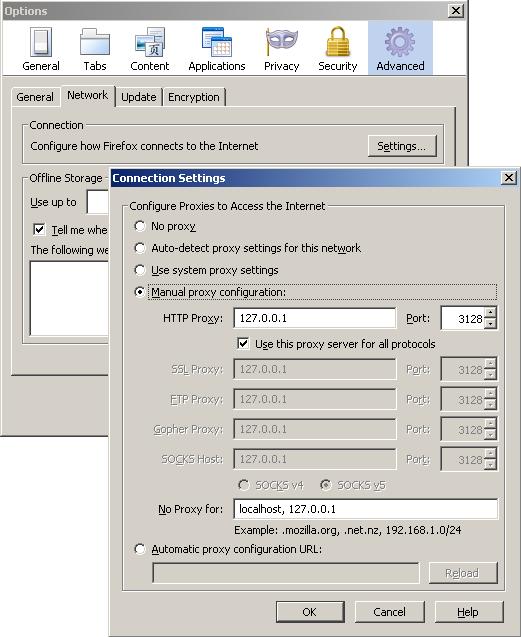Viewport: 521px width, 637px height.
Task: Select the No proxy radio button
Action: pyautogui.click(x=140, y=226)
